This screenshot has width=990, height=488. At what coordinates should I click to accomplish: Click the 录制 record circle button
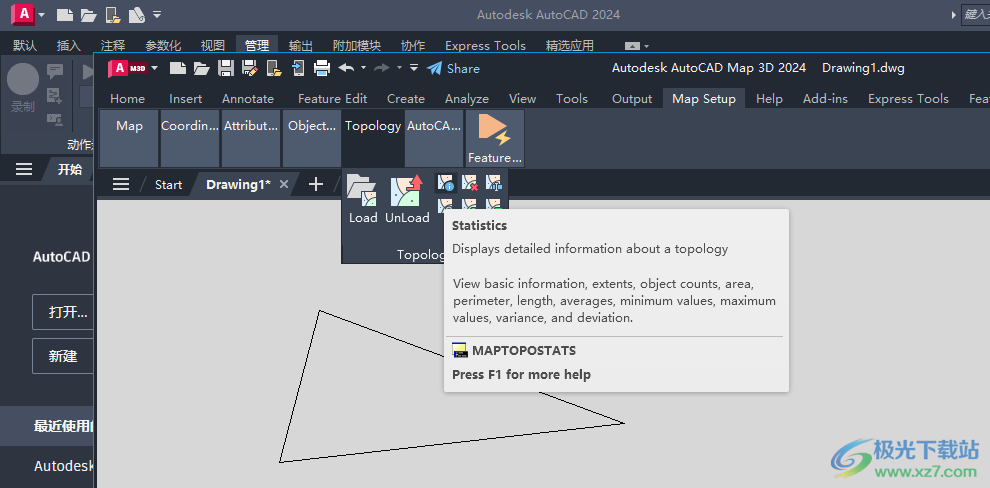tap(23, 80)
